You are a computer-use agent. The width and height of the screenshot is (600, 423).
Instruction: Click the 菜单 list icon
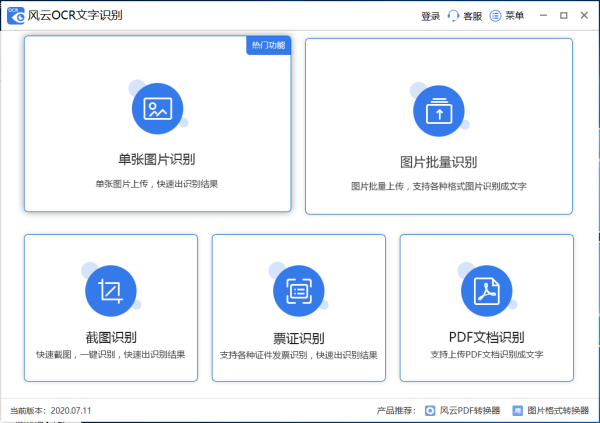pos(495,16)
